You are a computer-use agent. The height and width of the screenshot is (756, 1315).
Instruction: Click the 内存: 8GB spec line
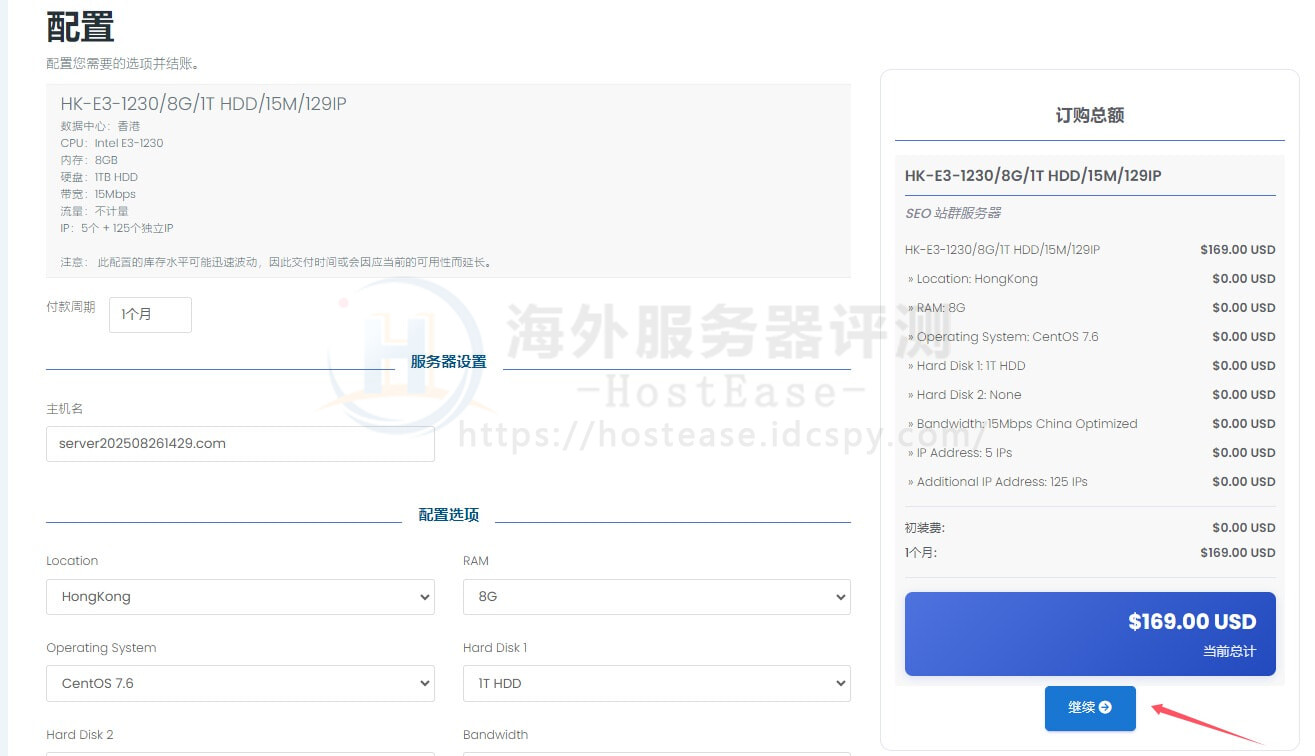click(89, 160)
